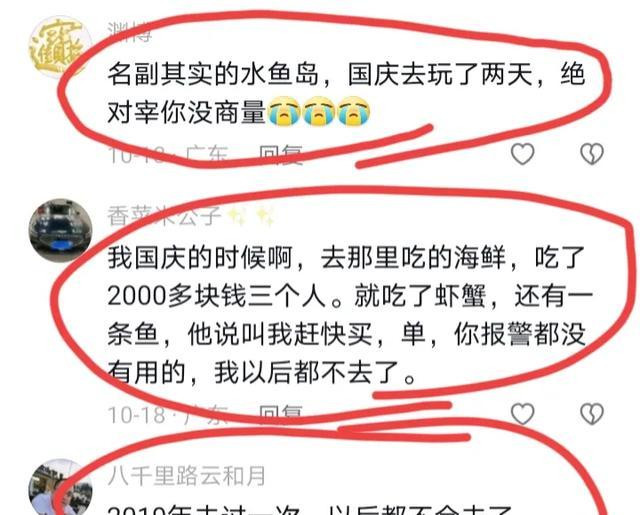
Task: Dislike the 水鱼岛 comment via broken heart
Action: 592,154
